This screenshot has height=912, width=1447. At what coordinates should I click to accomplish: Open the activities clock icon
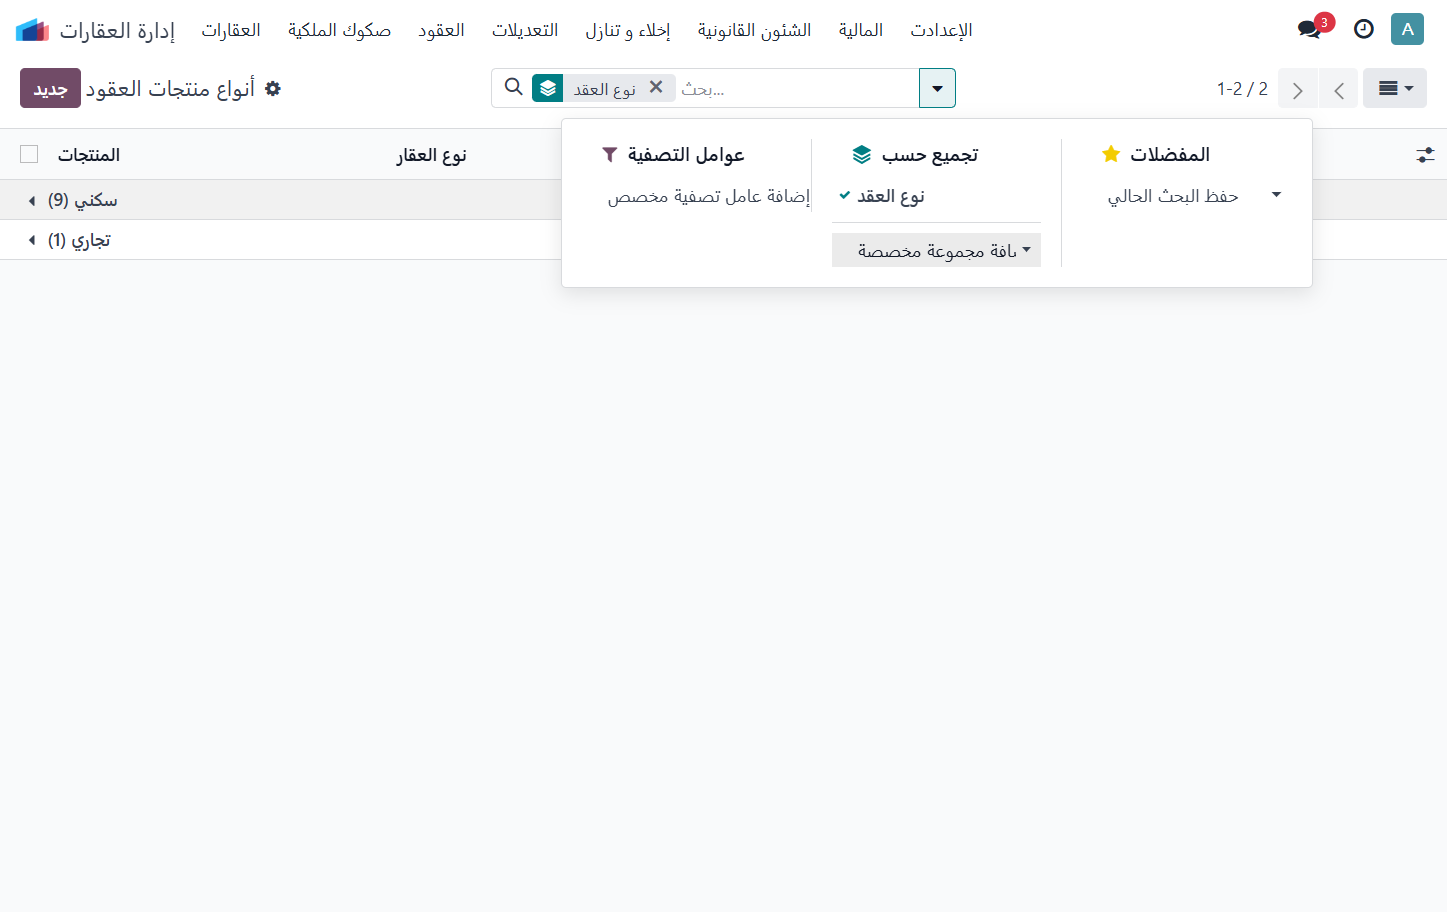[1363, 29]
